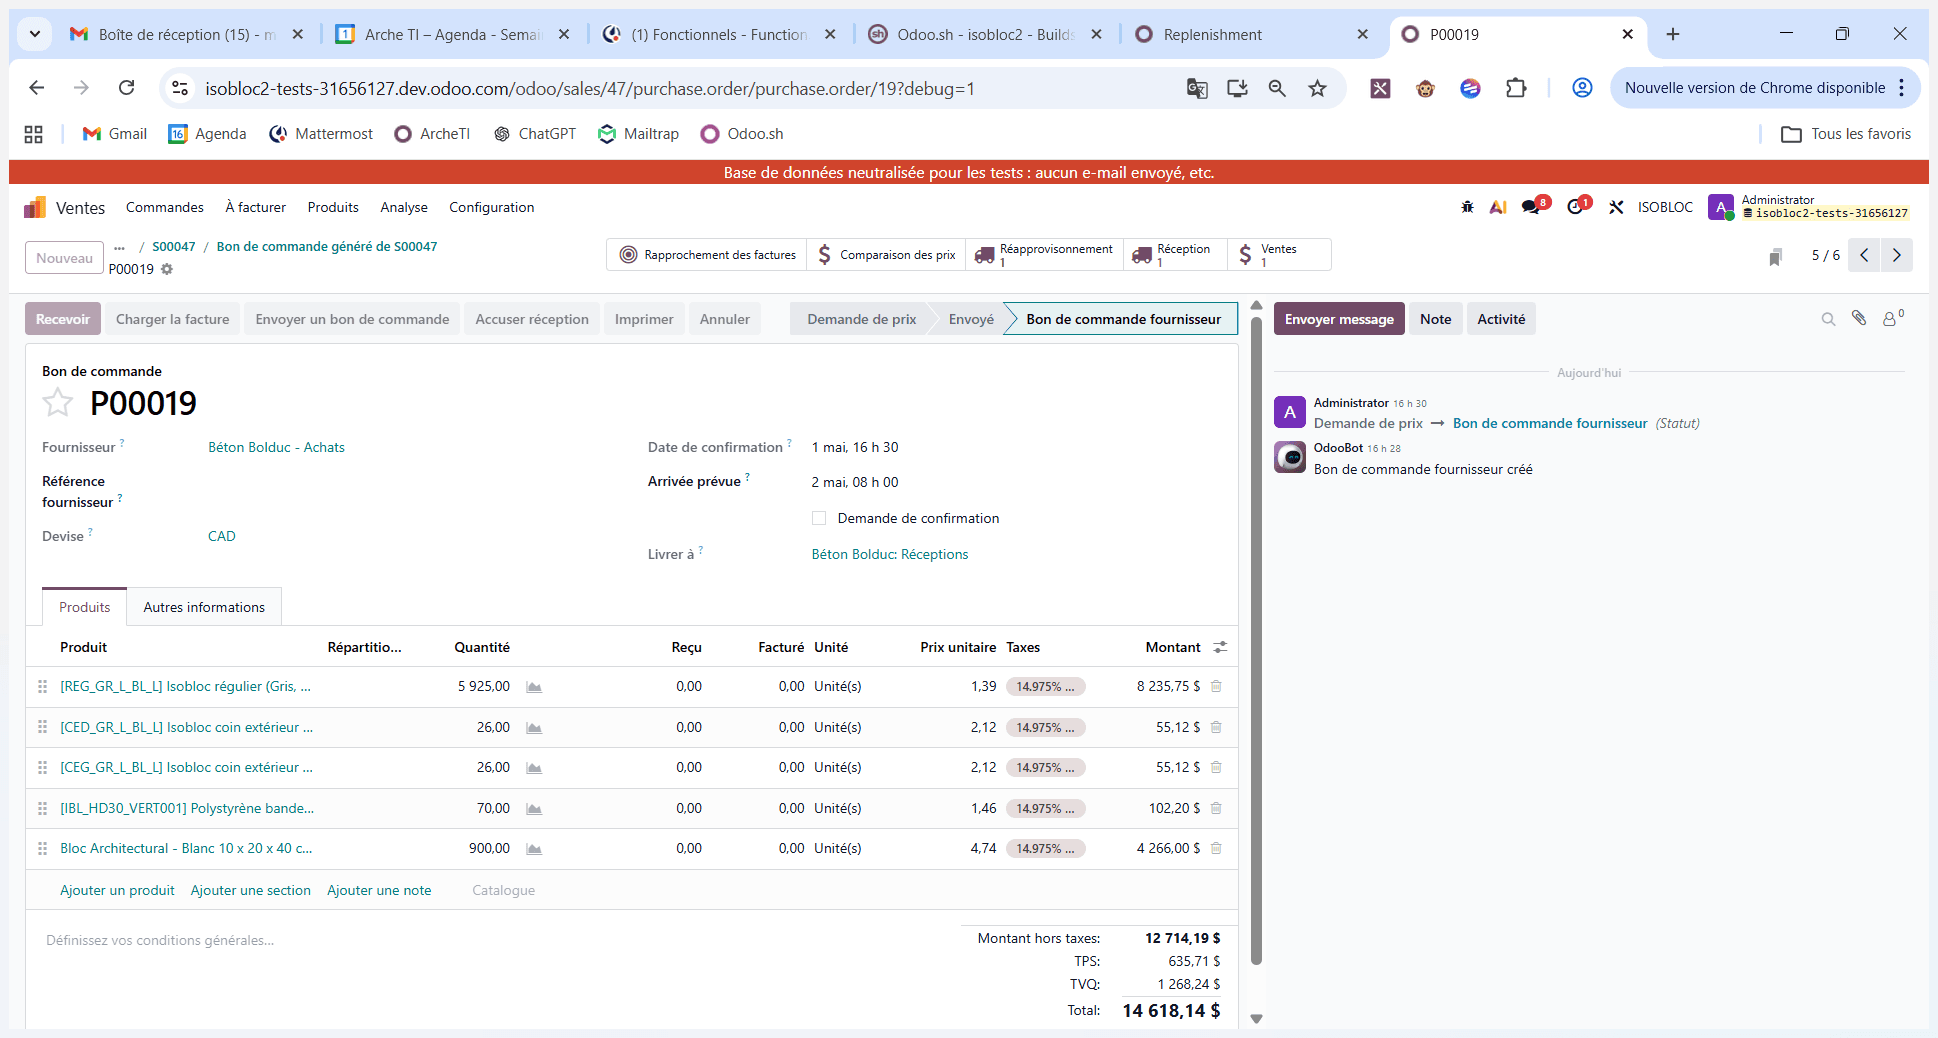Open the conversations icon with 8 badge
Image resolution: width=1938 pixels, height=1038 pixels.
(x=1533, y=206)
